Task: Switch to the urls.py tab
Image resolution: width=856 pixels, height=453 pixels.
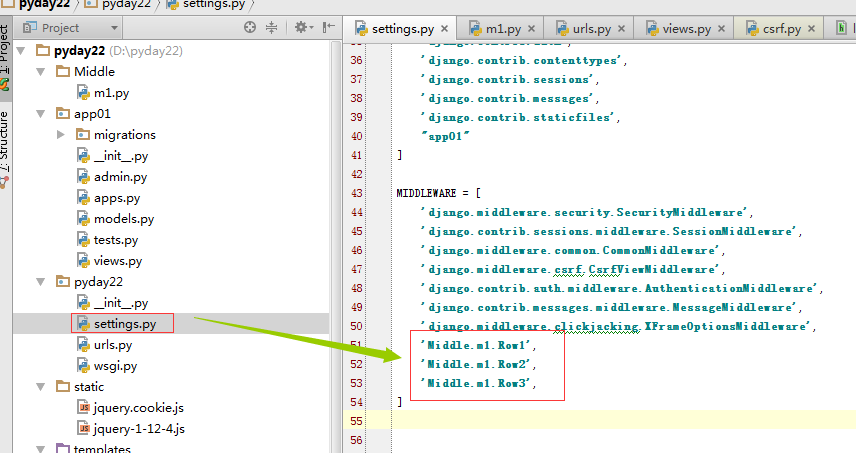Action: point(598,30)
